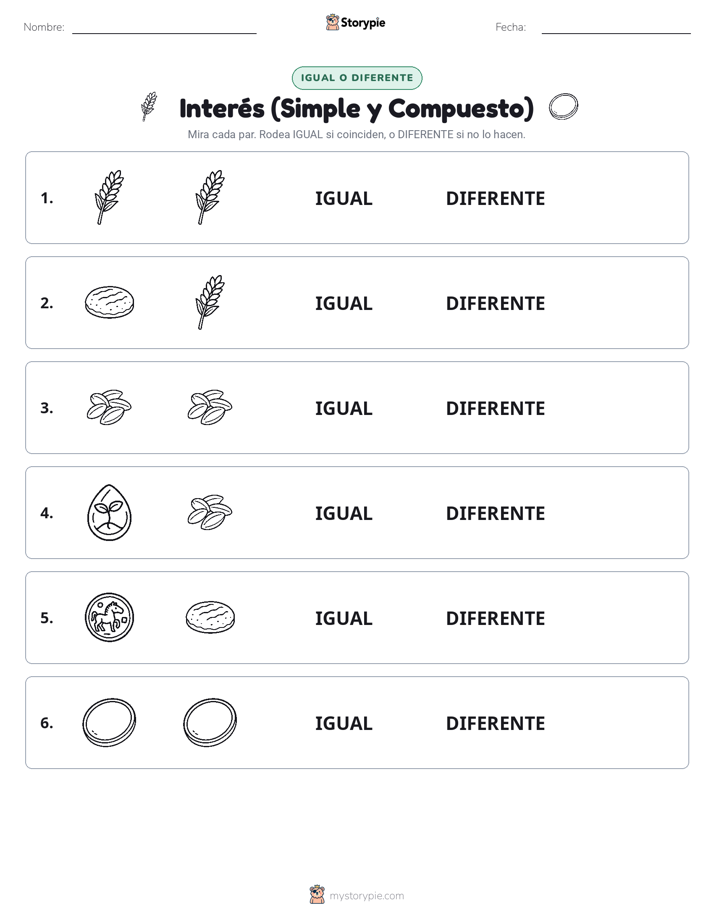Click the Fecha line field

click(616, 27)
